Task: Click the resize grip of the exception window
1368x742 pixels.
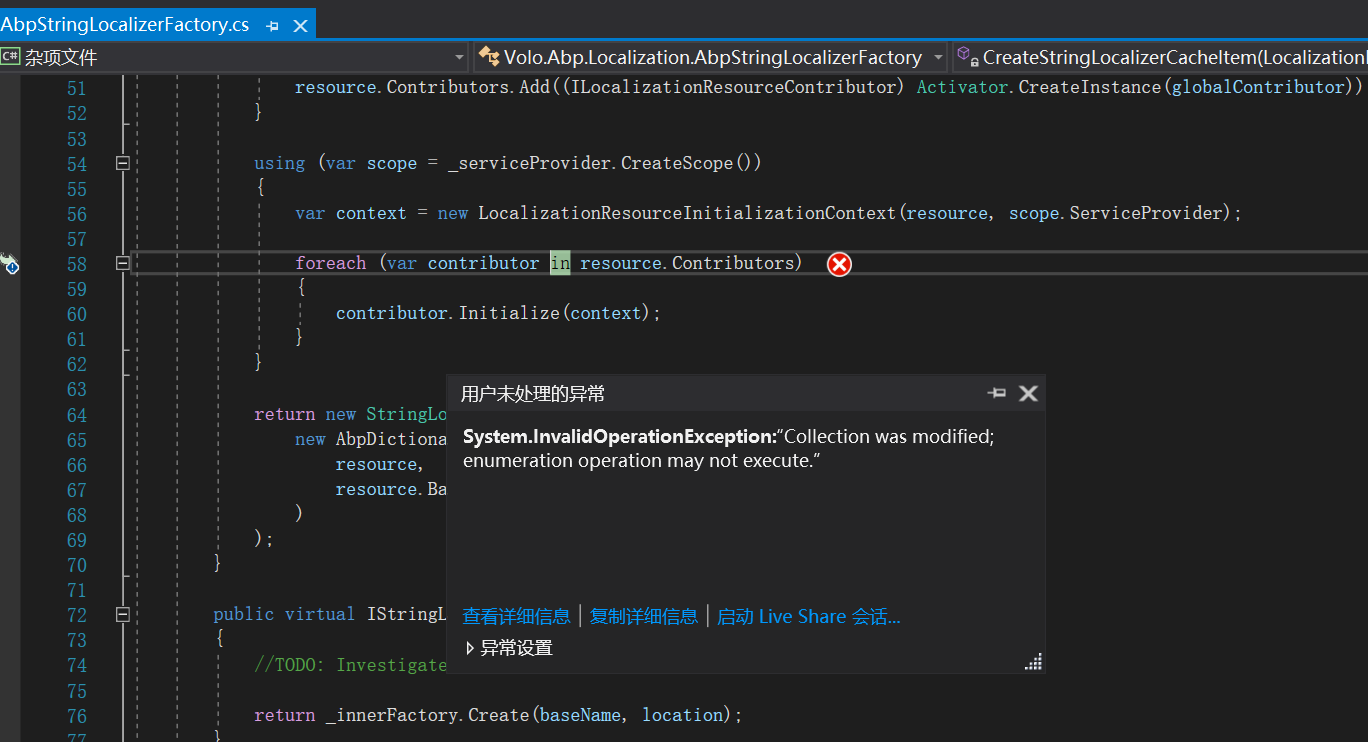Action: tap(1033, 661)
